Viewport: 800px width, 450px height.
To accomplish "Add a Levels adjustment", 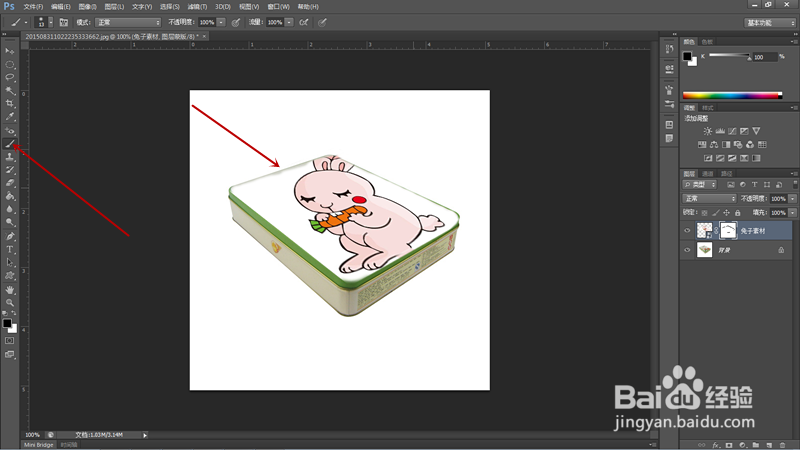I will click(x=720, y=131).
